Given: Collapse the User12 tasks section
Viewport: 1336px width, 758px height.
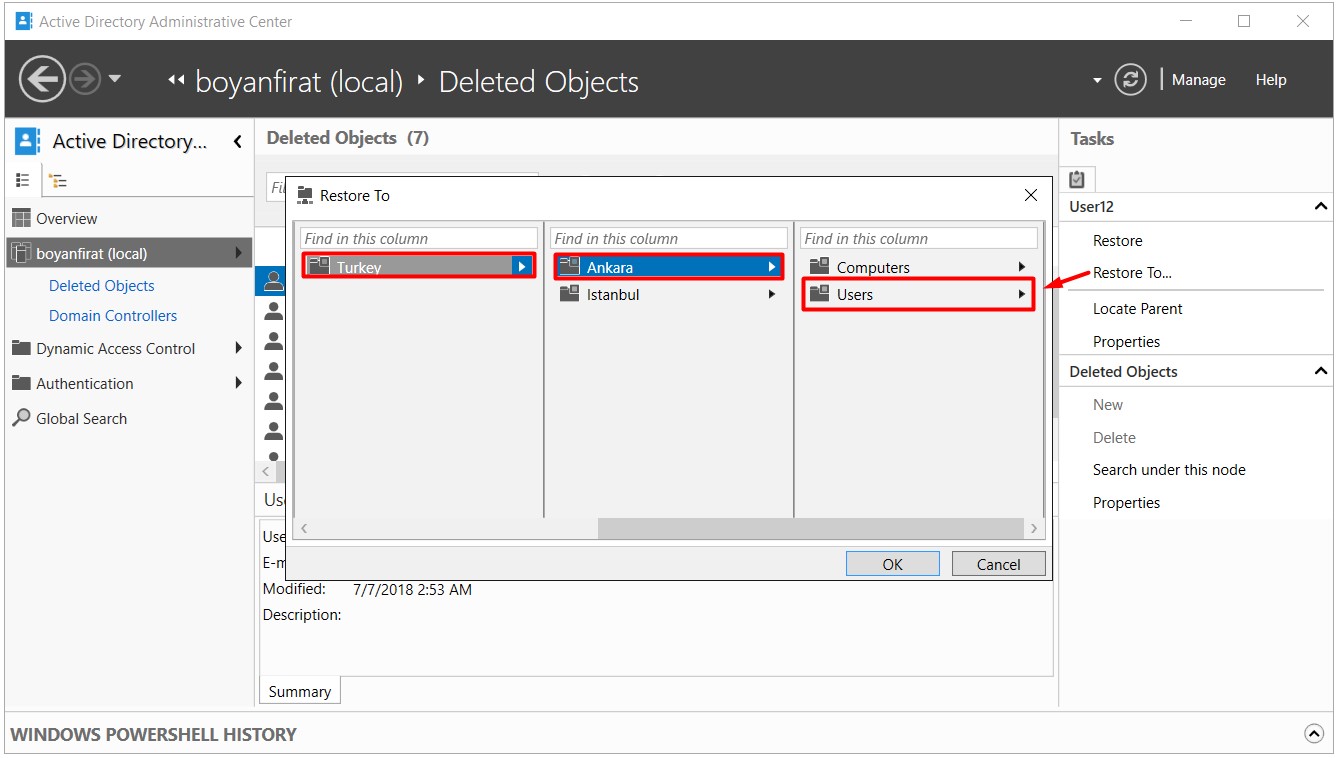Looking at the screenshot, I should 1320,207.
